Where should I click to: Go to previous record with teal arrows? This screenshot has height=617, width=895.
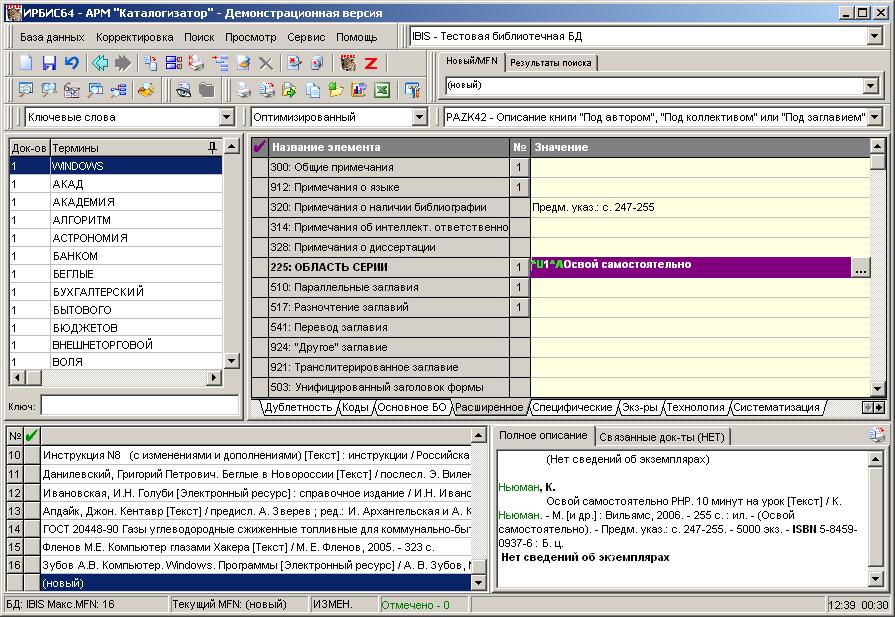coord(101,63)
